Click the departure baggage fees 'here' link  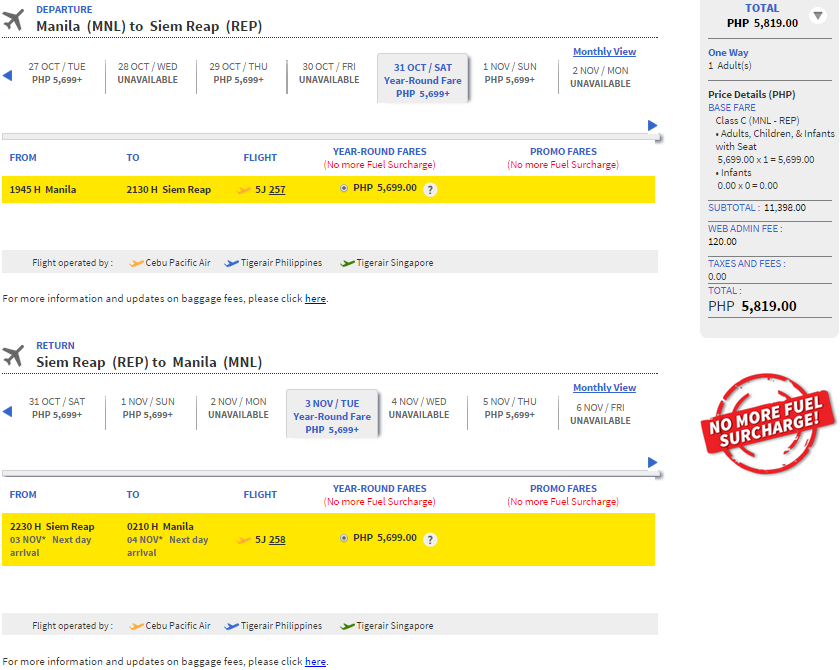point(315,298)
